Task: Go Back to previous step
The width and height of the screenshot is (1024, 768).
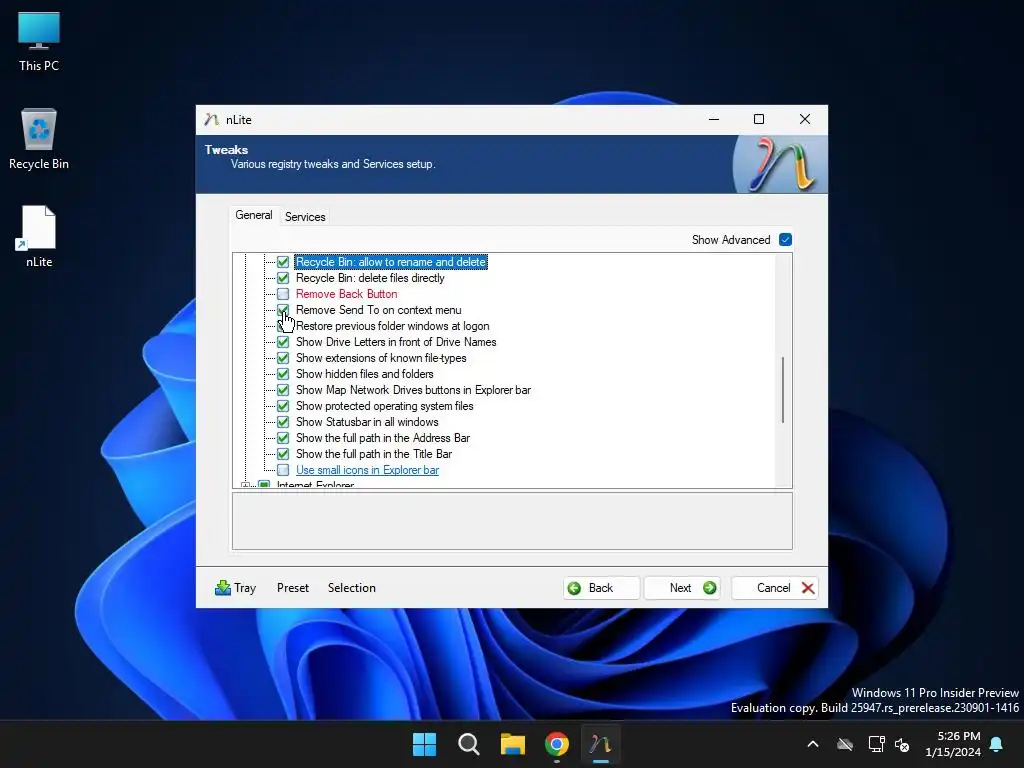Action: point(601,588)
